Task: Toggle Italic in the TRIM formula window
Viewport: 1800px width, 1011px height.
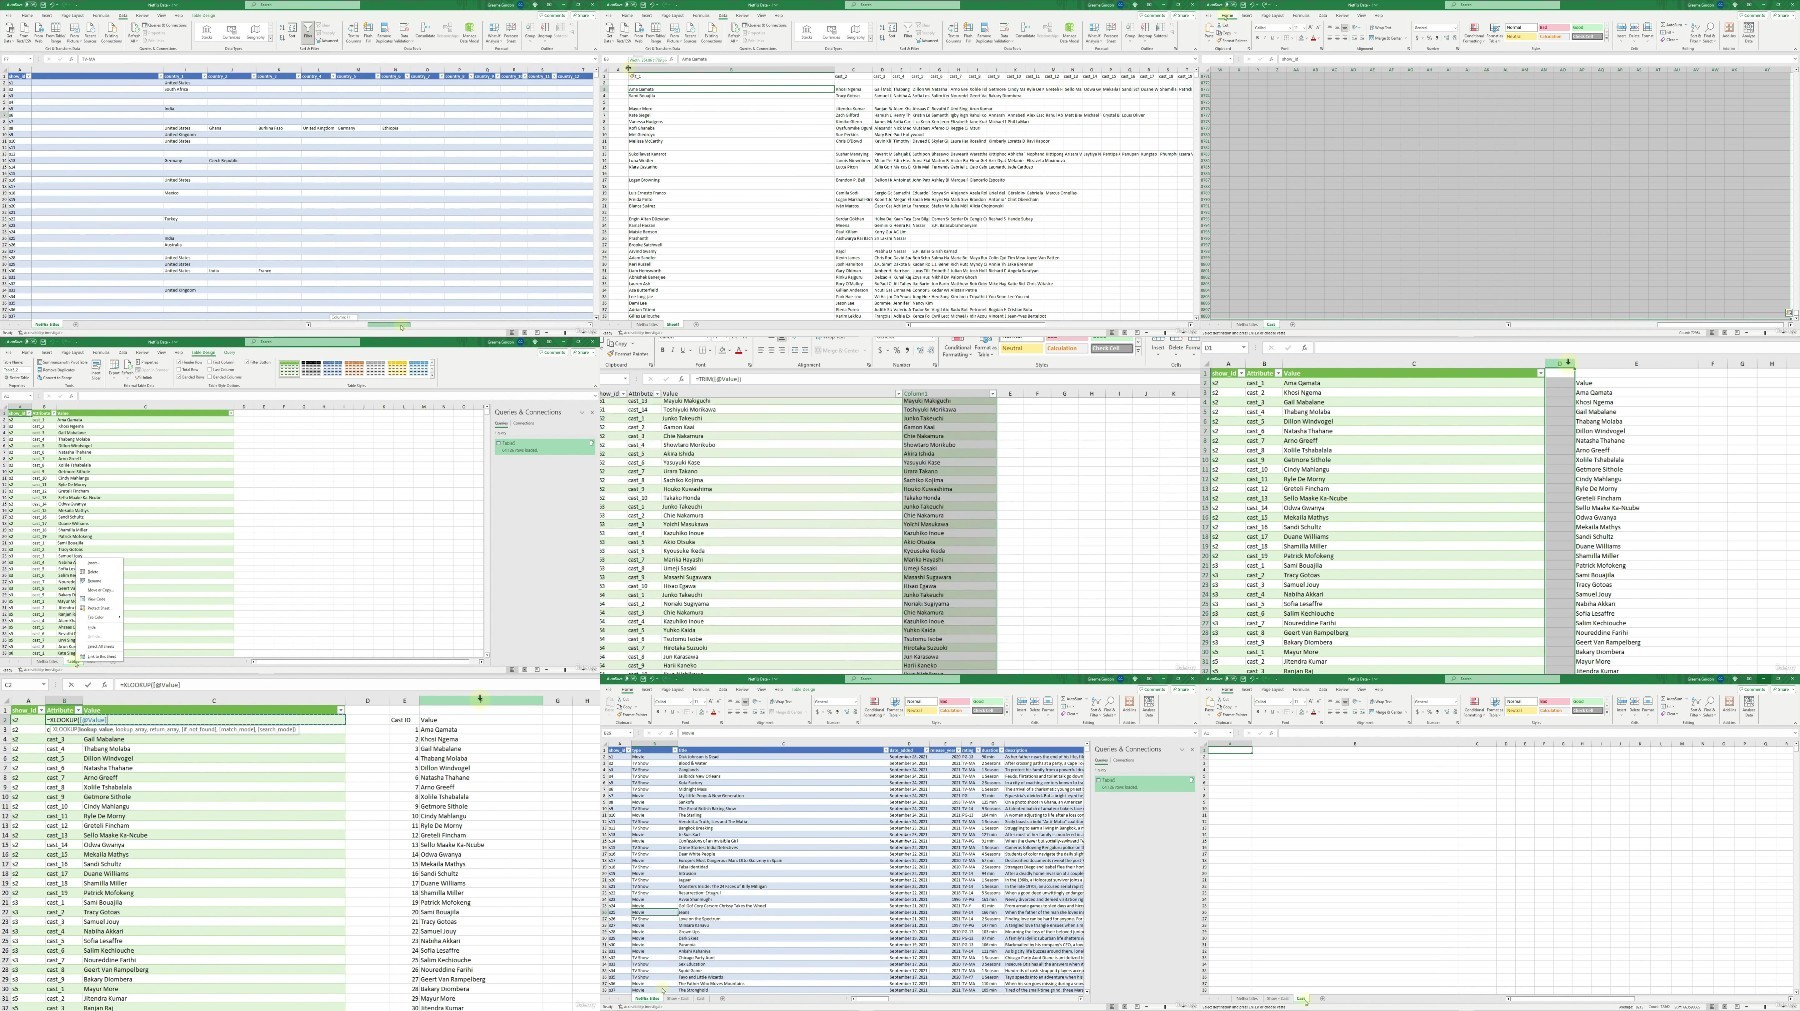Action: 673,350
